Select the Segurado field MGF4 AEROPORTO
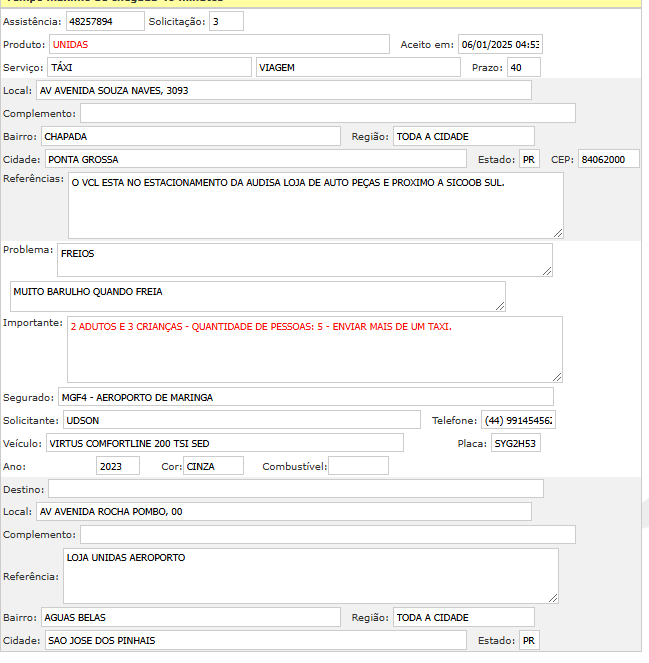This screenshot has height=663, width=649. pos(306,397)
